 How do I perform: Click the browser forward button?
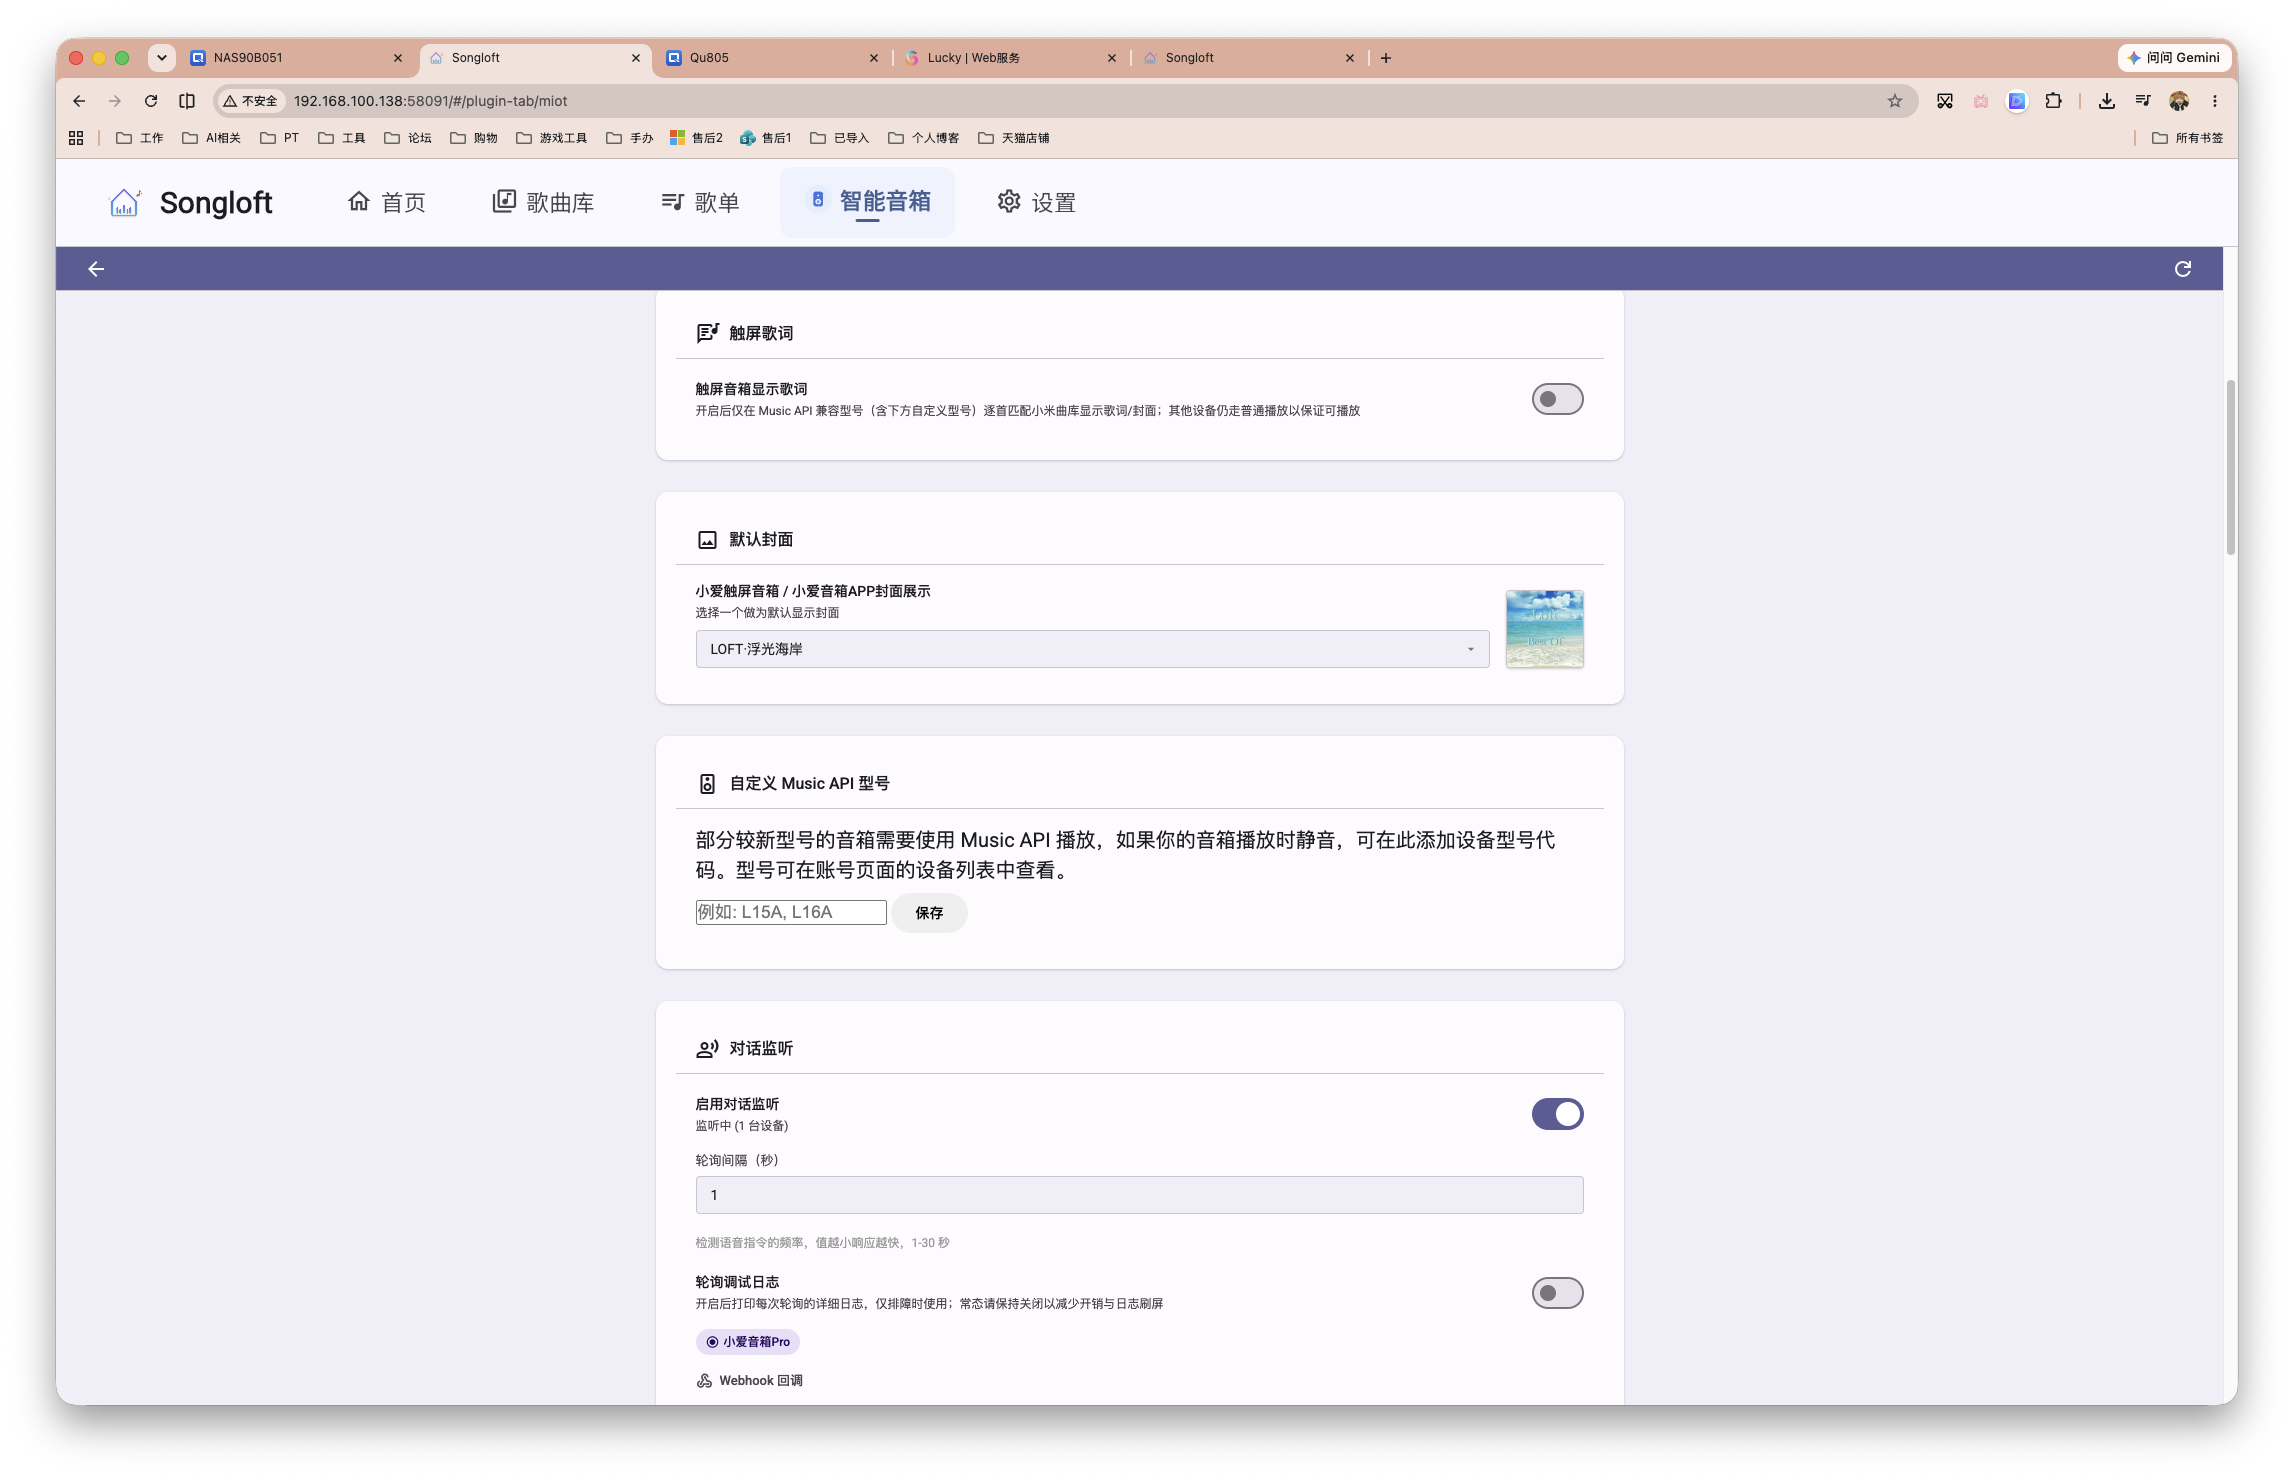click(x=115, y=101)
